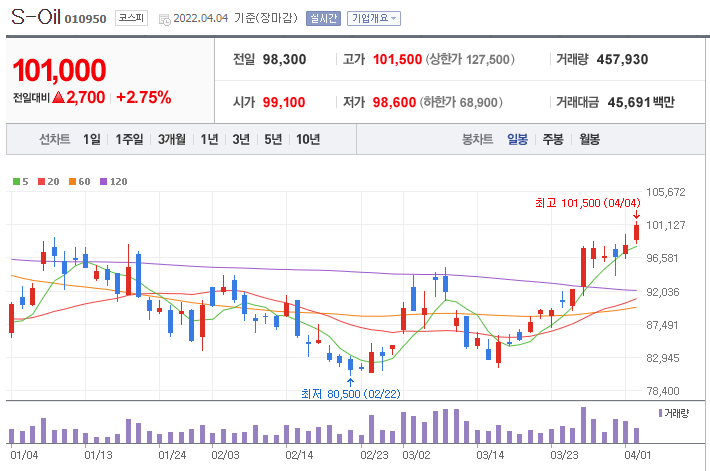Select the 5년 line chart tab
Image resolution: width=710 pixels, height=471 pixels.
click(273, 139)
